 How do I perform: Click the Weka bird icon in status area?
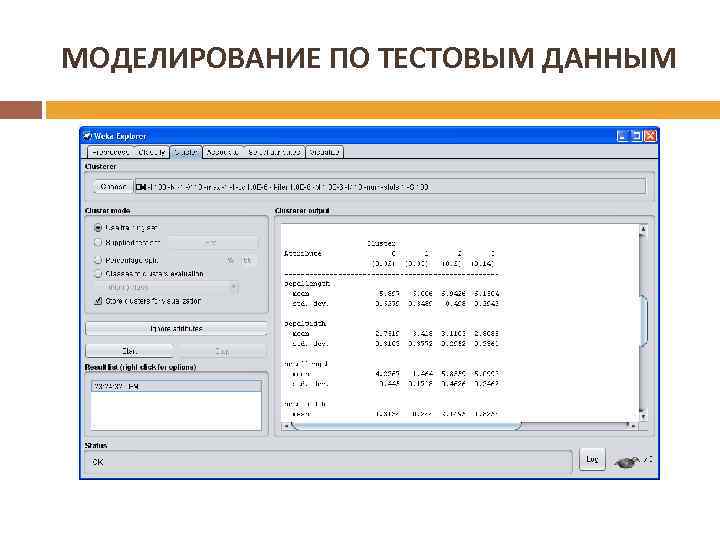coord(627,461)
